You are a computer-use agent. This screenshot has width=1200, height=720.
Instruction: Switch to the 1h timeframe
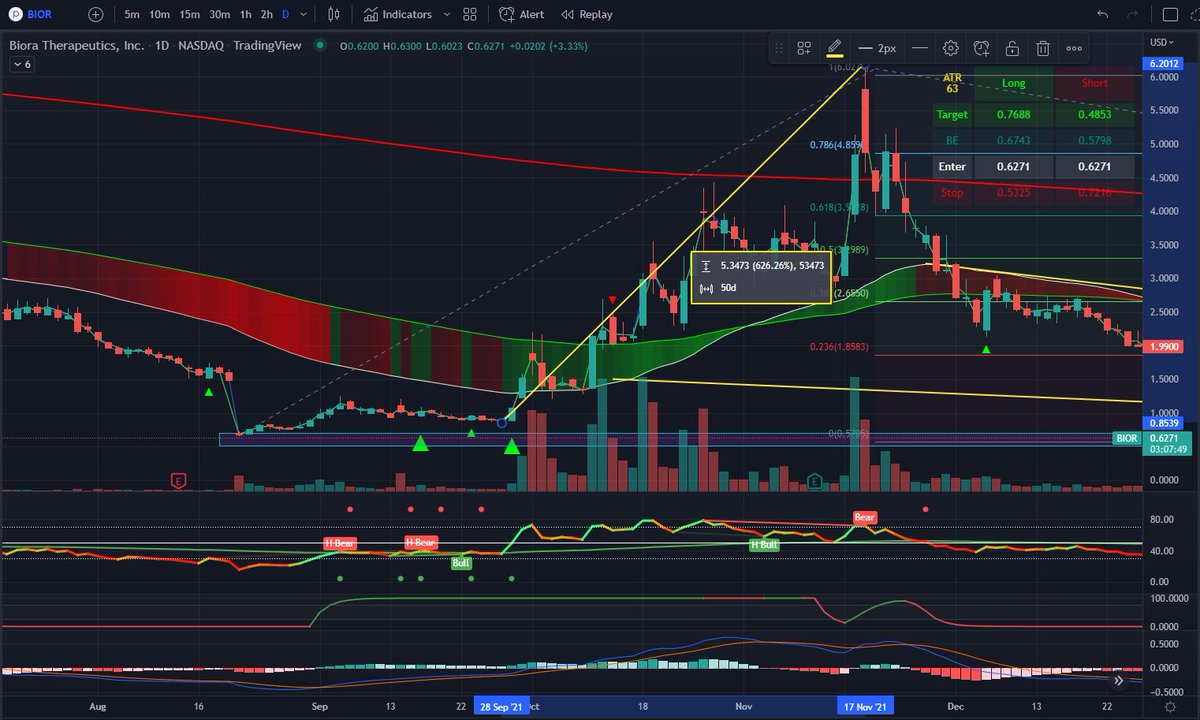(245, 15)
